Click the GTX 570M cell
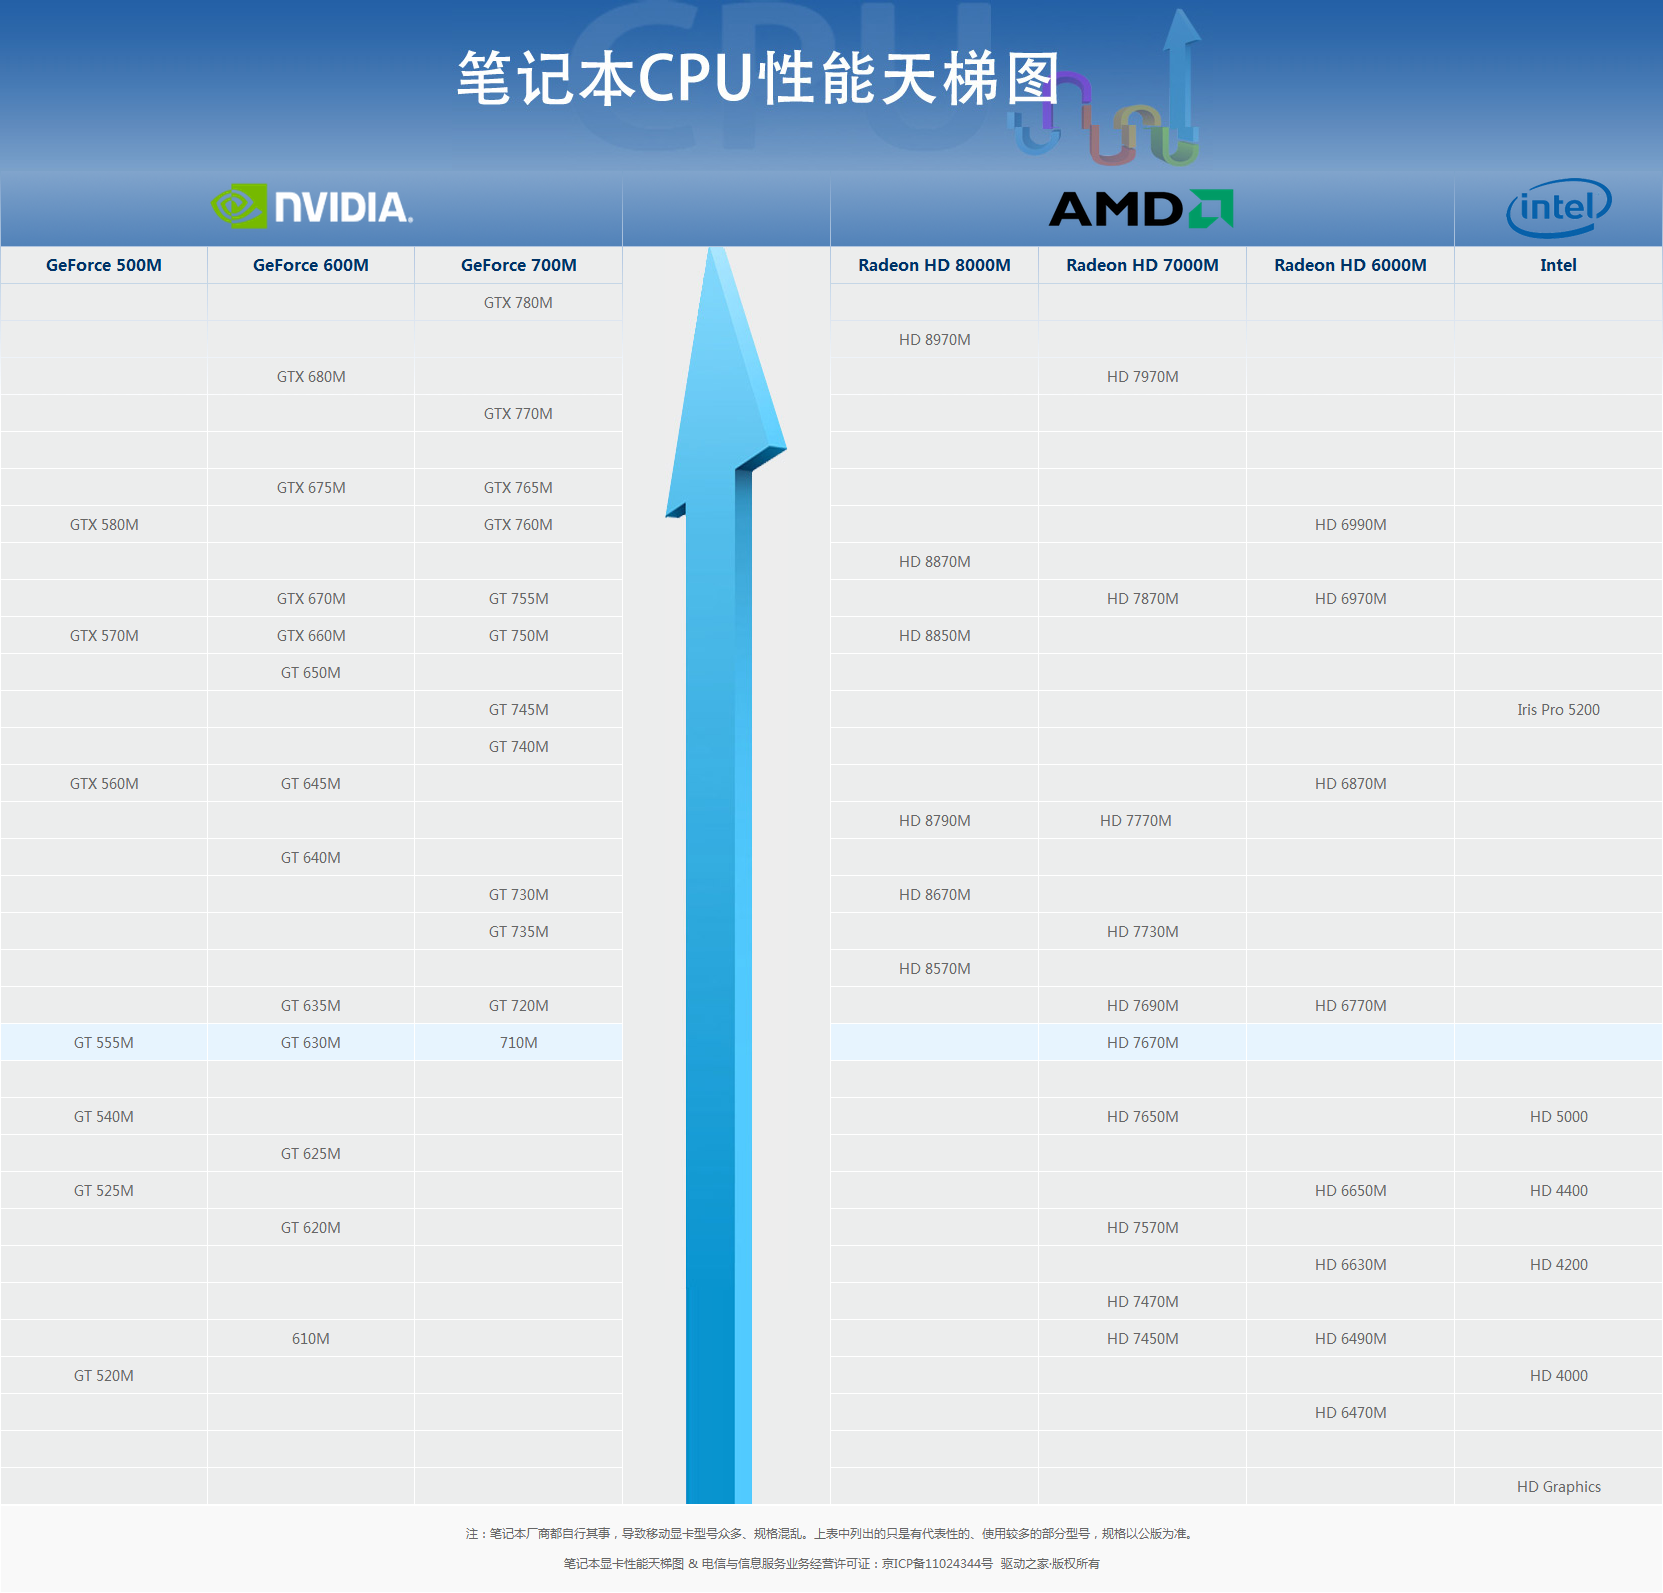Image resolution: width=1663 pixels, height=1593 pixels. pos(104,636)
